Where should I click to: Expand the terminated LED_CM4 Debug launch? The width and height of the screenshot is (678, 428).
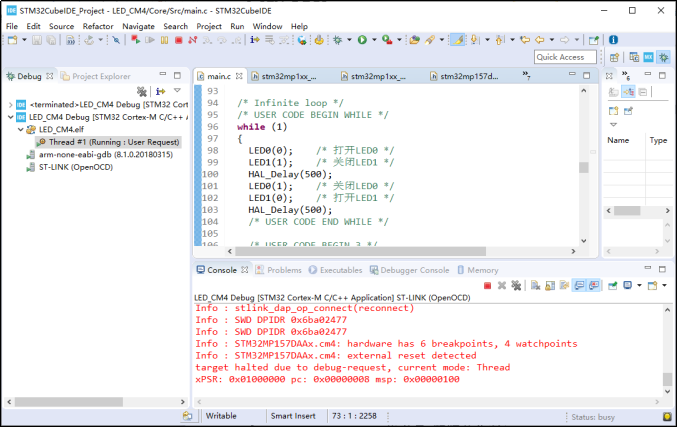point(10,105)
